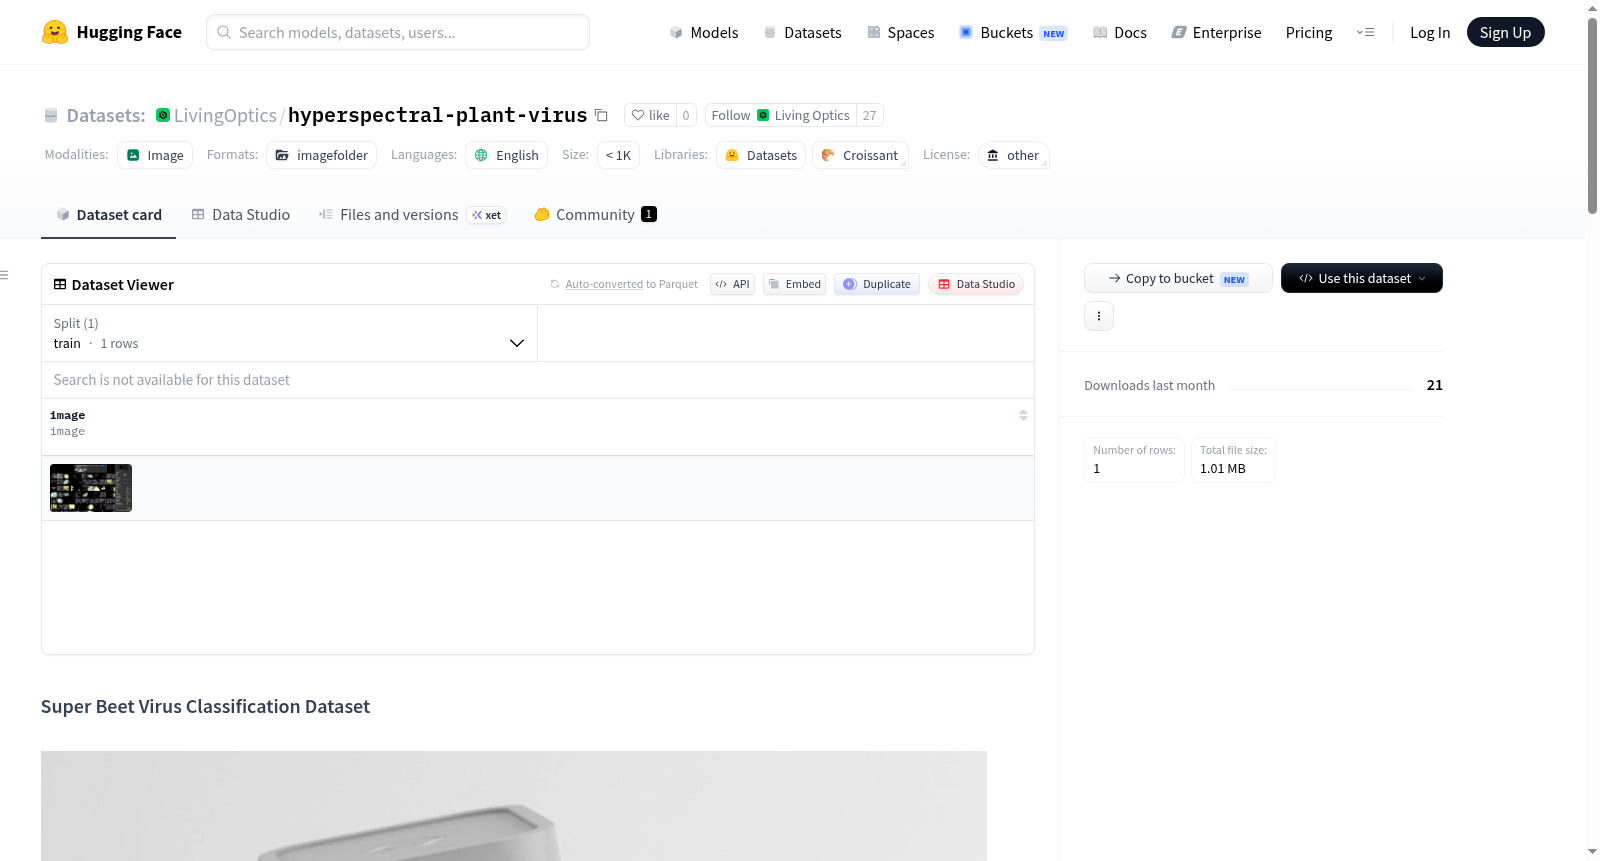Sort by the image column arrows
Image resolution: width=1600 pixels, height=861 pixels.
point(1023,415)
